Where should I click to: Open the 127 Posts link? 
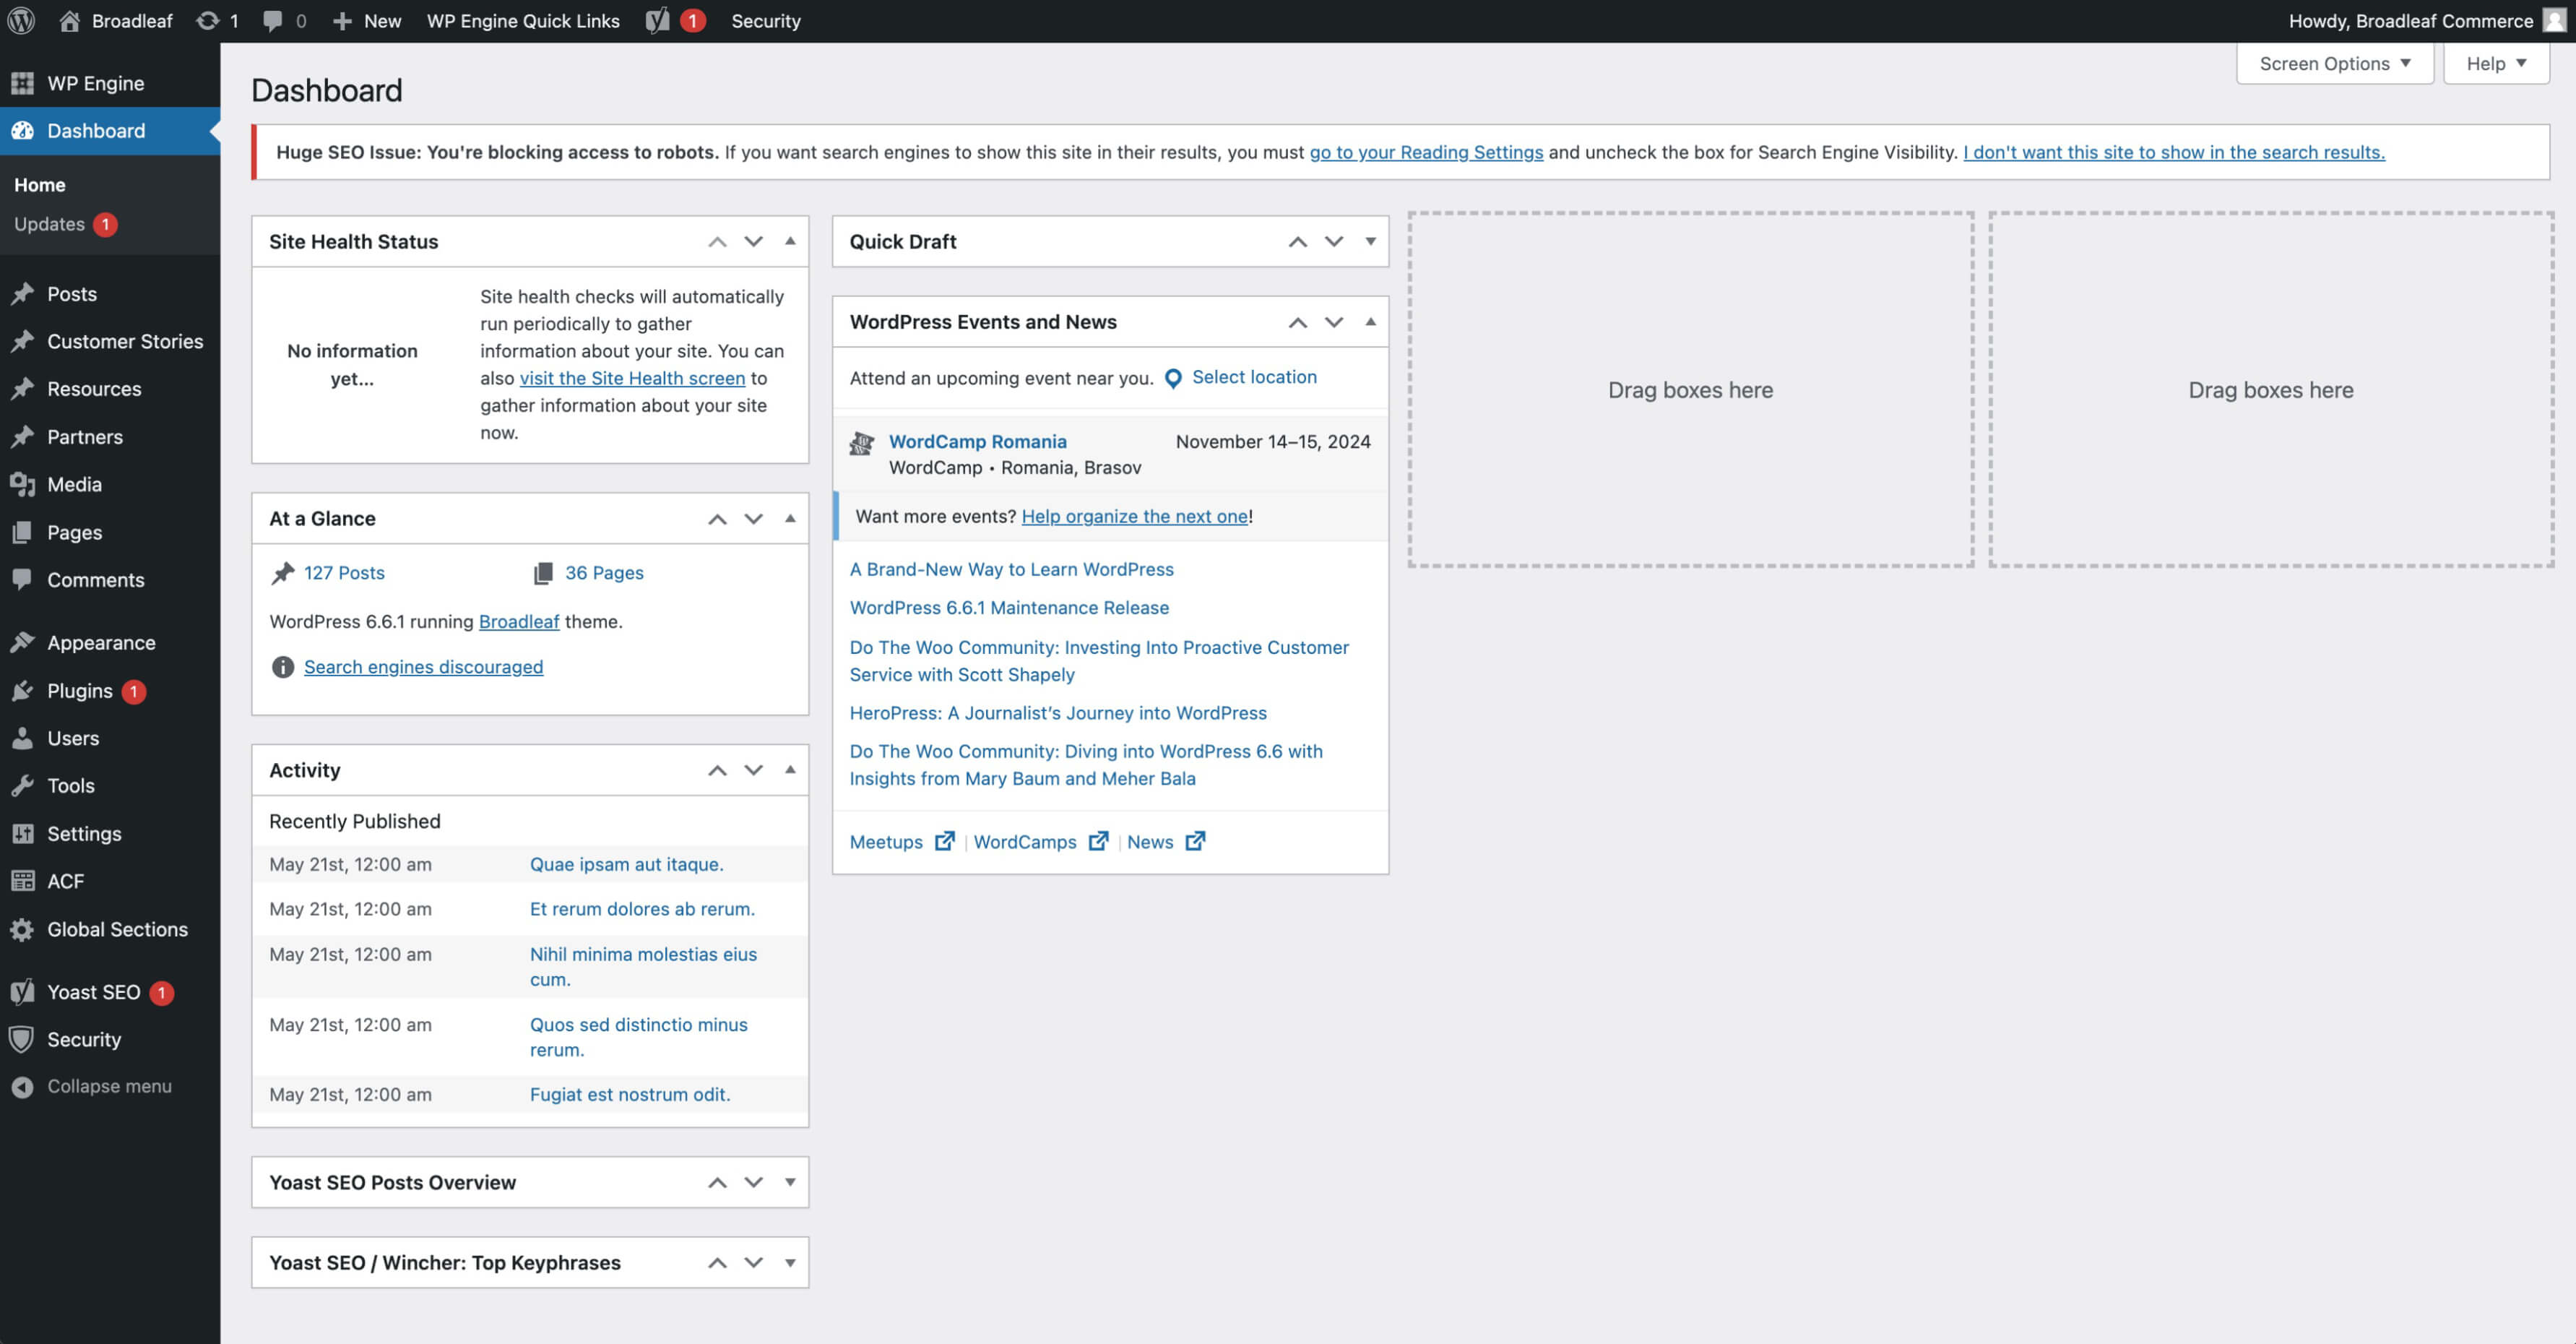point(344,573)
